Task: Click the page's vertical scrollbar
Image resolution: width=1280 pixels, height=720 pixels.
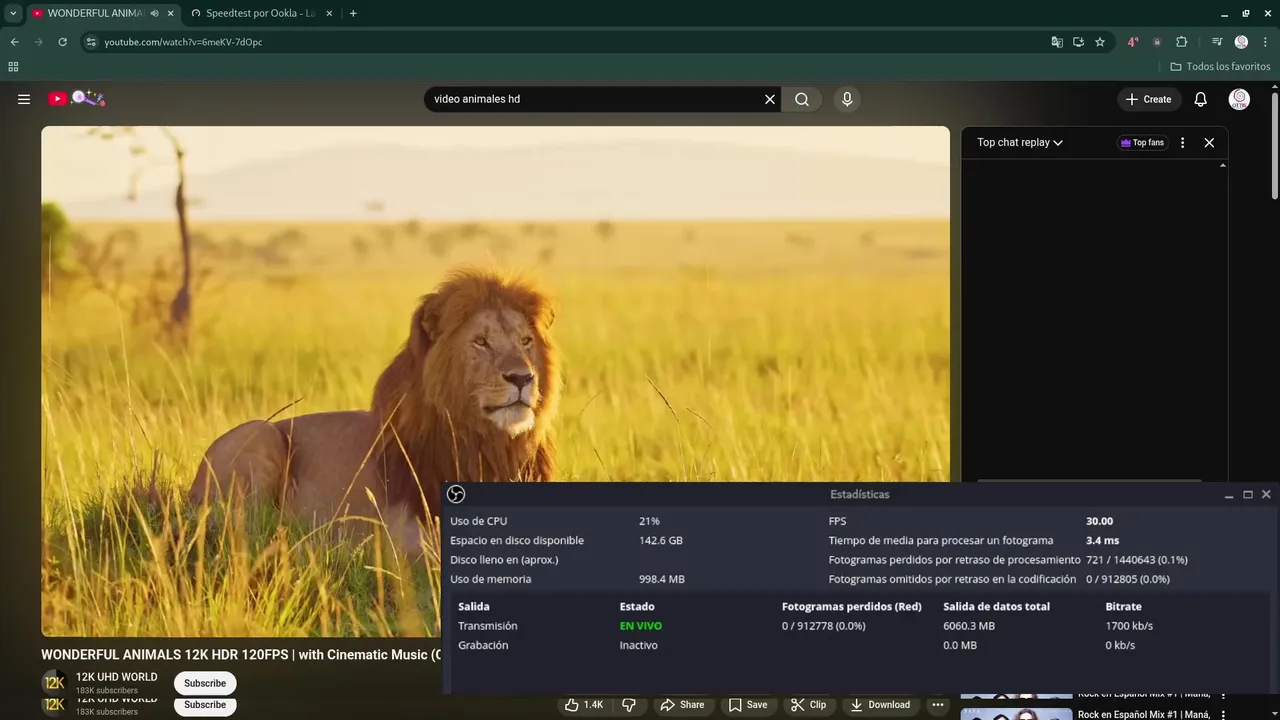Action: coord(1274,145)
